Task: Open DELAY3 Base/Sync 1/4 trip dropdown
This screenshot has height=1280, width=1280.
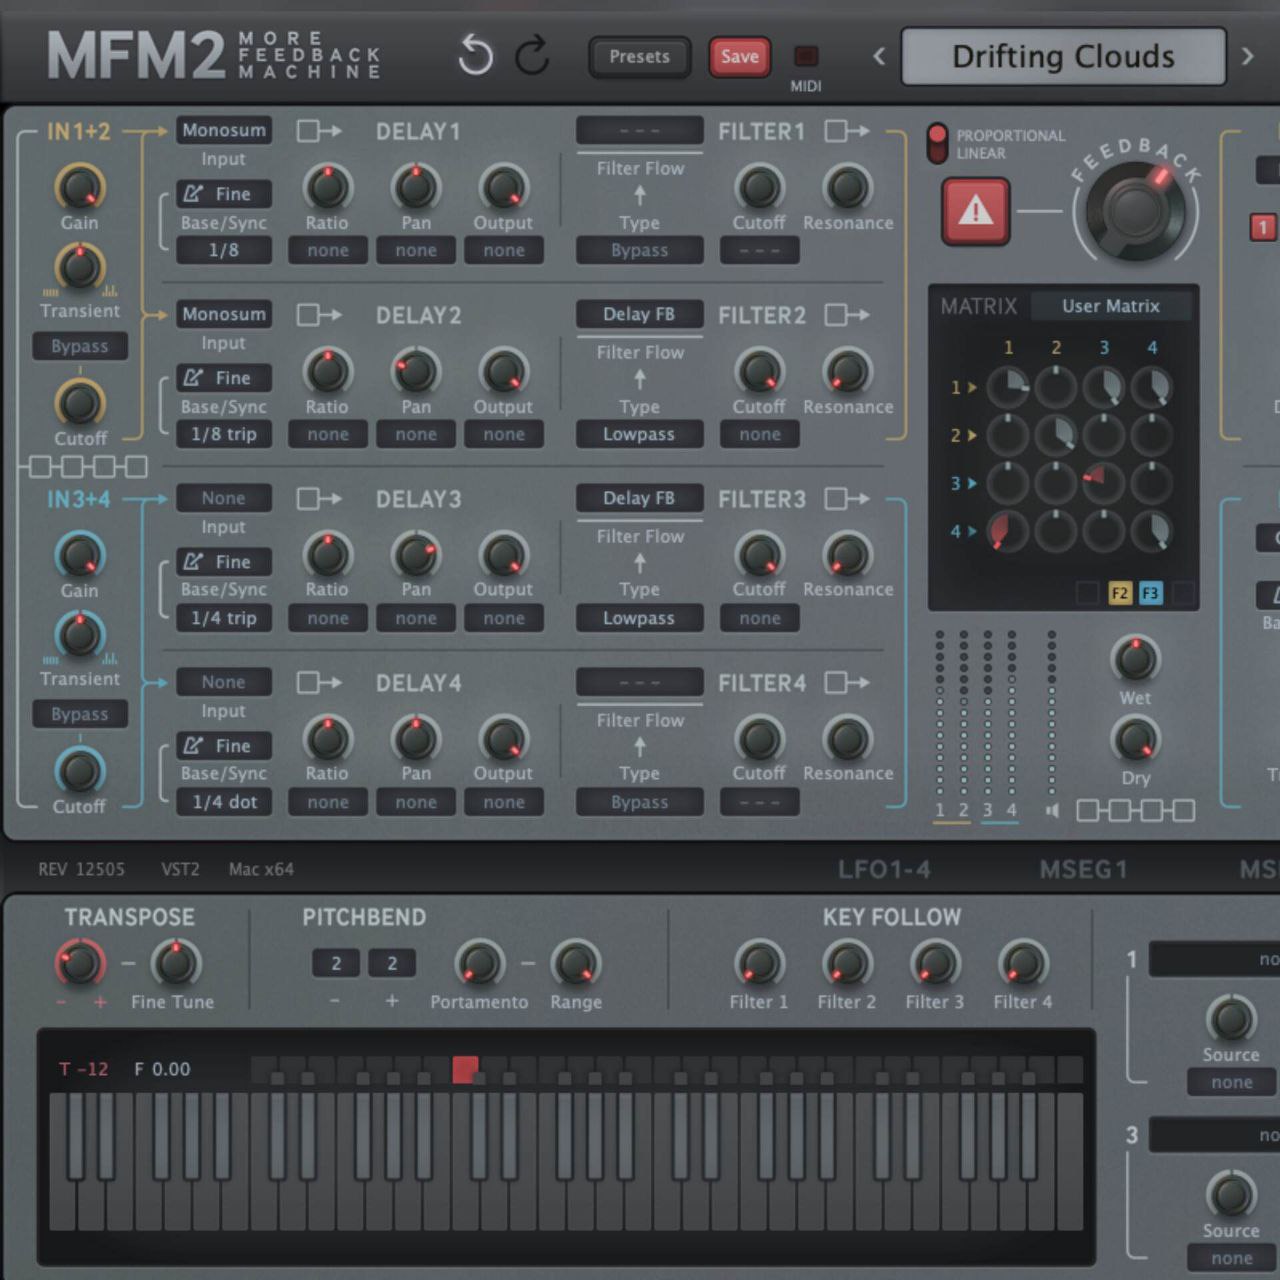Action: (224, 618)
